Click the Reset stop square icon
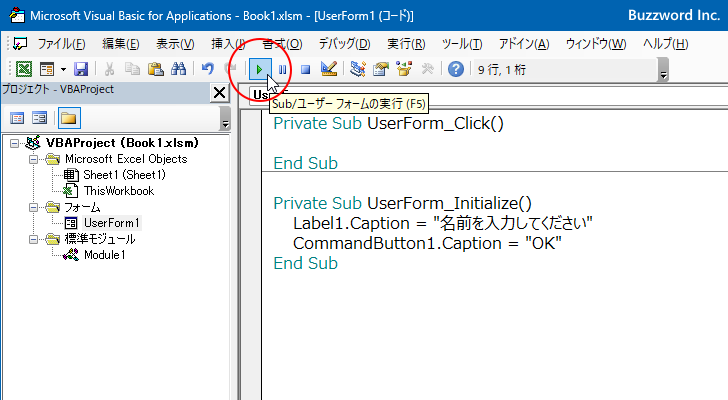The image size is (728, 400). tap(305, 70)
